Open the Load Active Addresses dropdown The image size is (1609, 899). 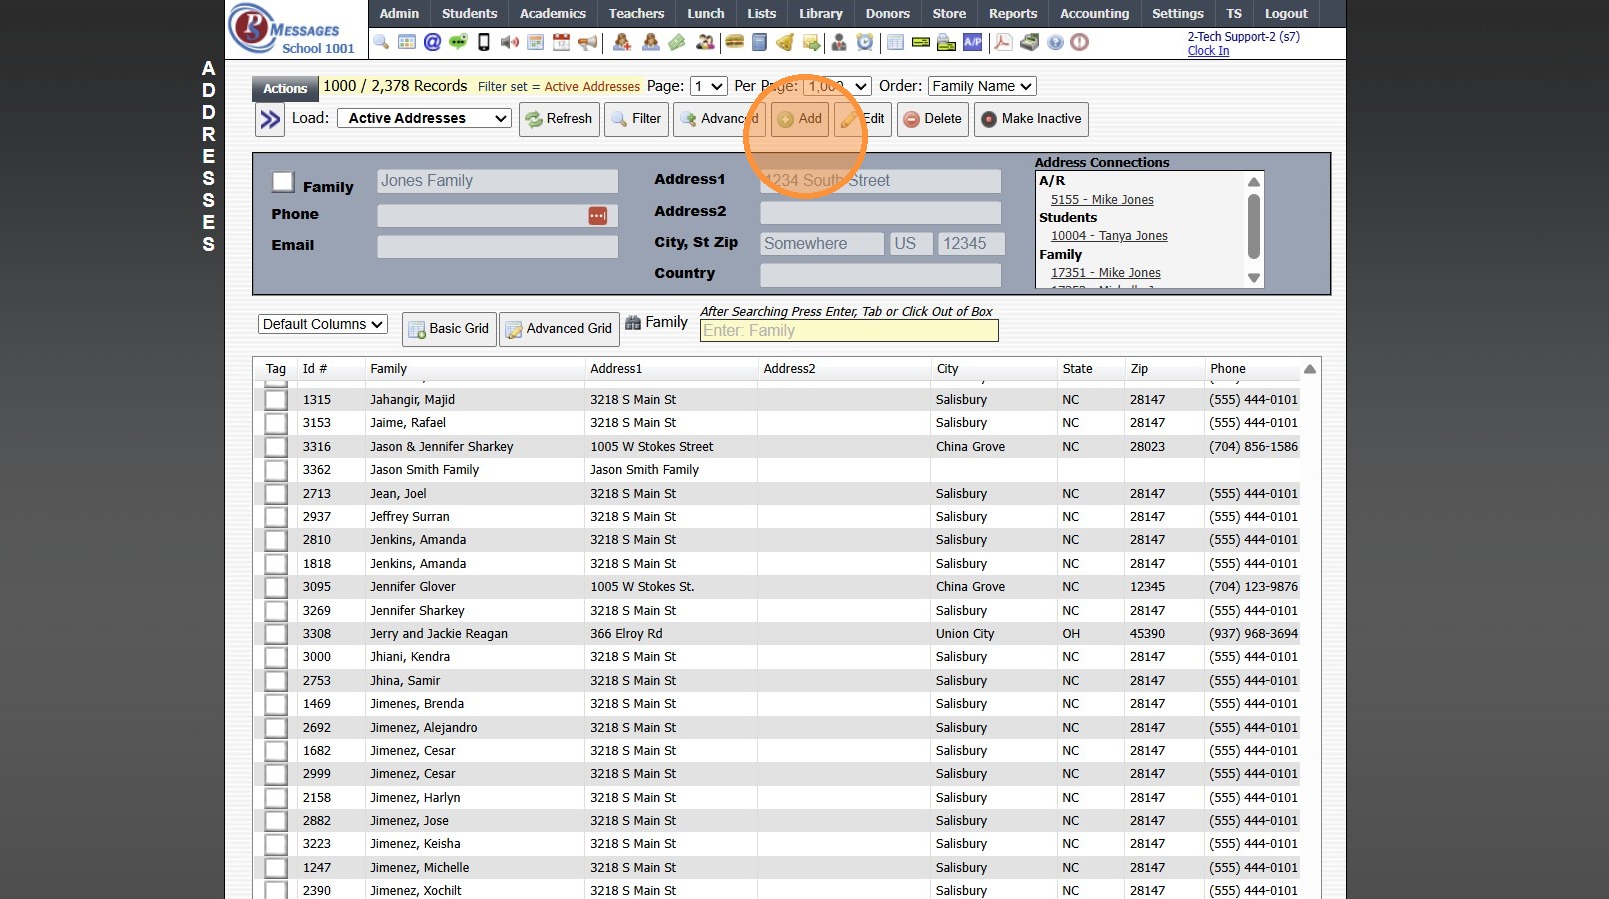[424, 118]
